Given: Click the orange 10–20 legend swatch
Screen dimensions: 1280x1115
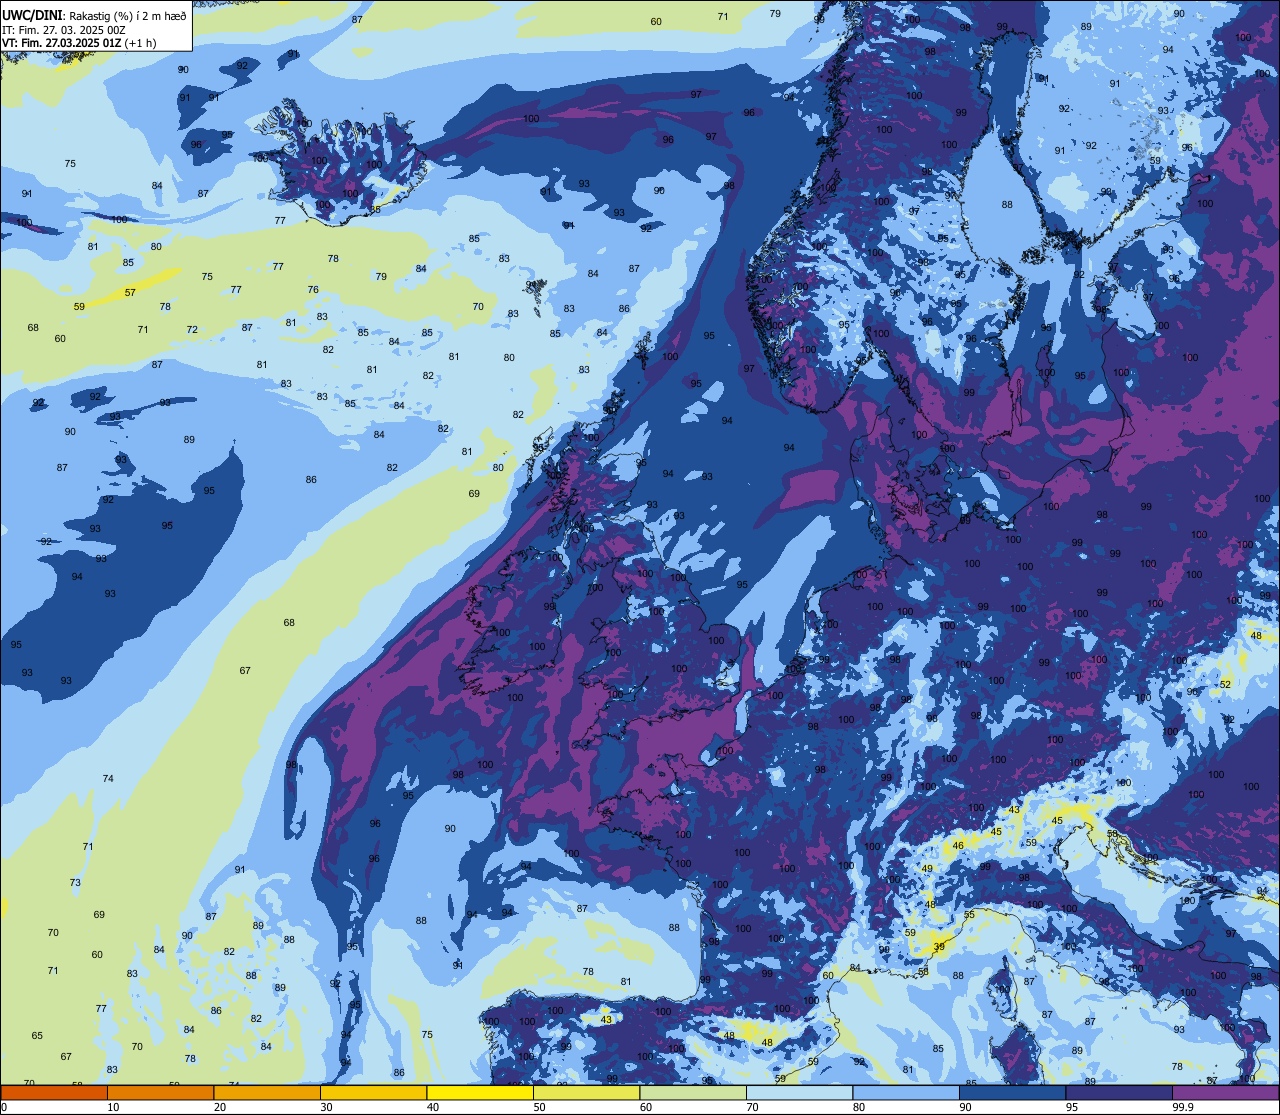Looking at the screenshot, I should 160,1092.
